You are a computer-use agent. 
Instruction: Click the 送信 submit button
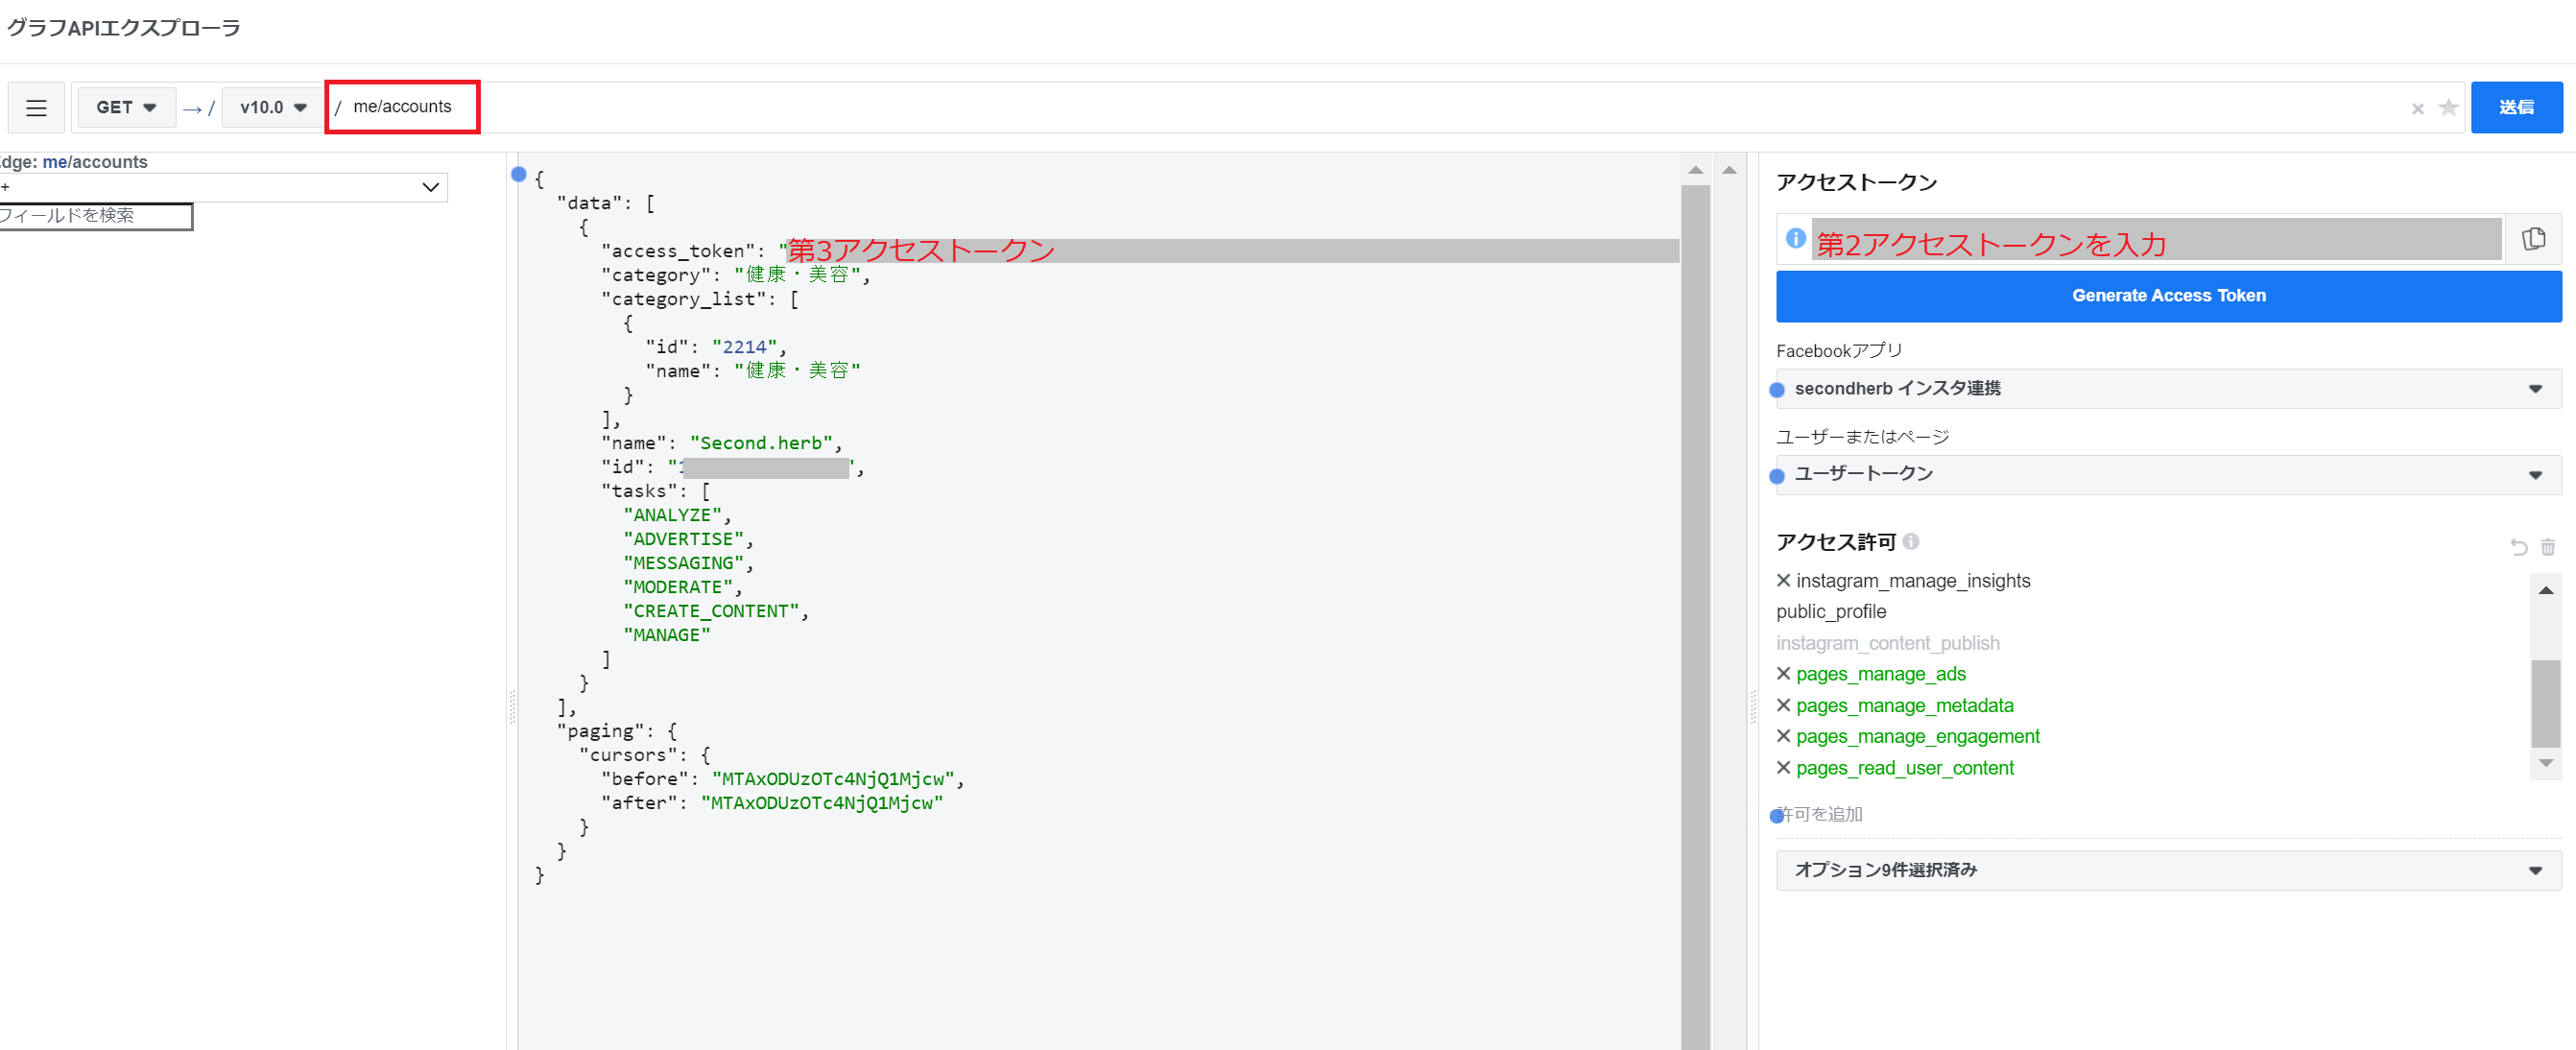tap(2516, 107)
